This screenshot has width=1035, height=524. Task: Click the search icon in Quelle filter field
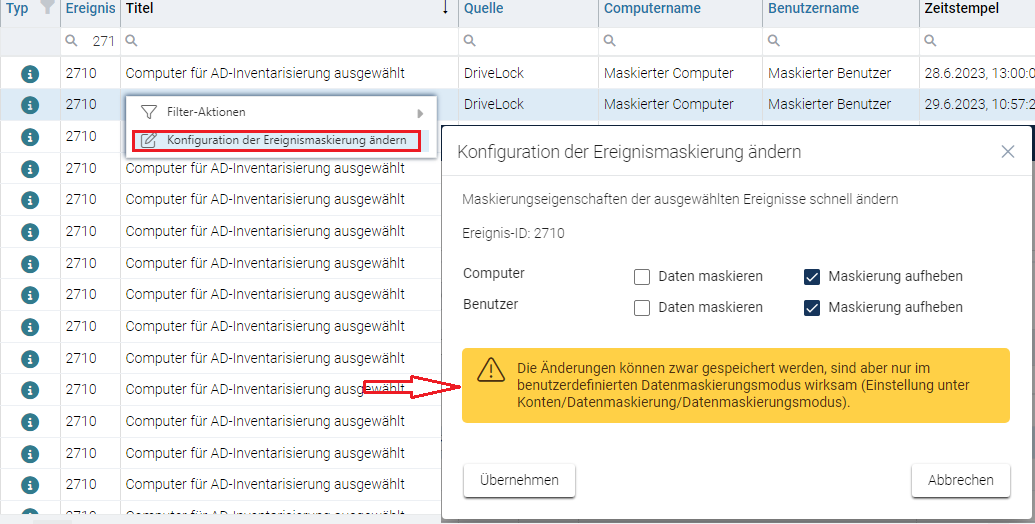tap(471, 41)
